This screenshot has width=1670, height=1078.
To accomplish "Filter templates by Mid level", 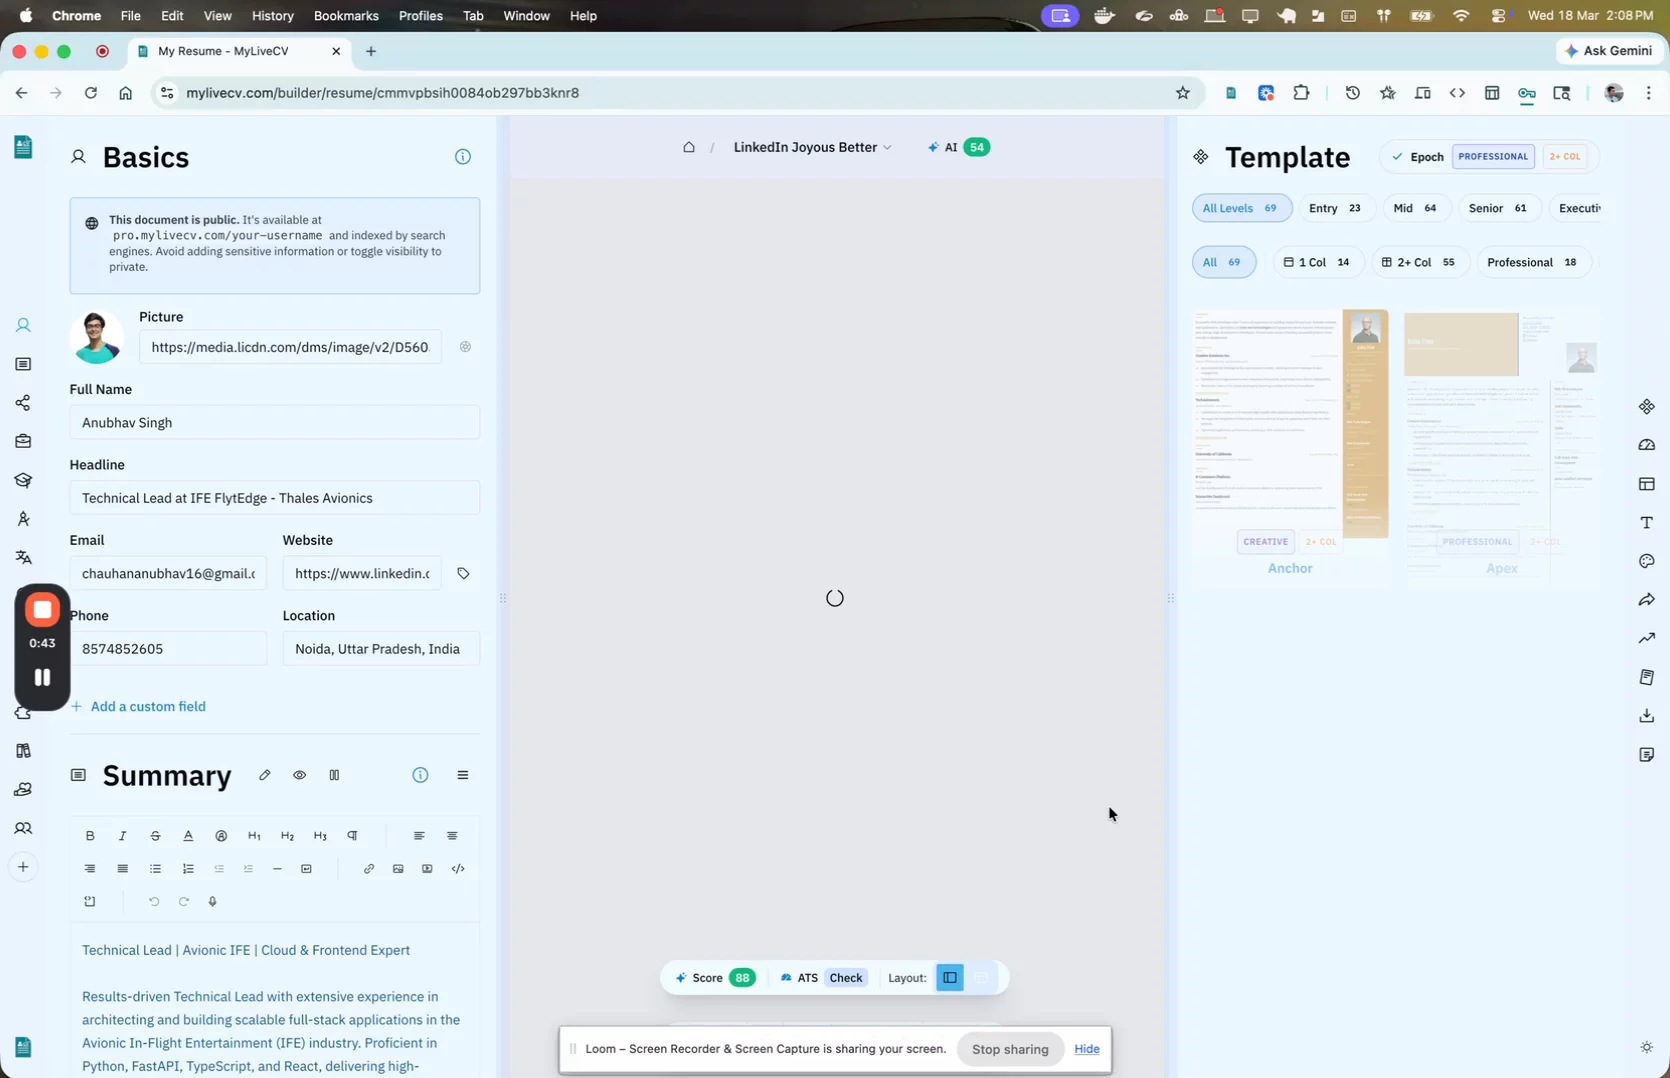I will pos(1415,208).
